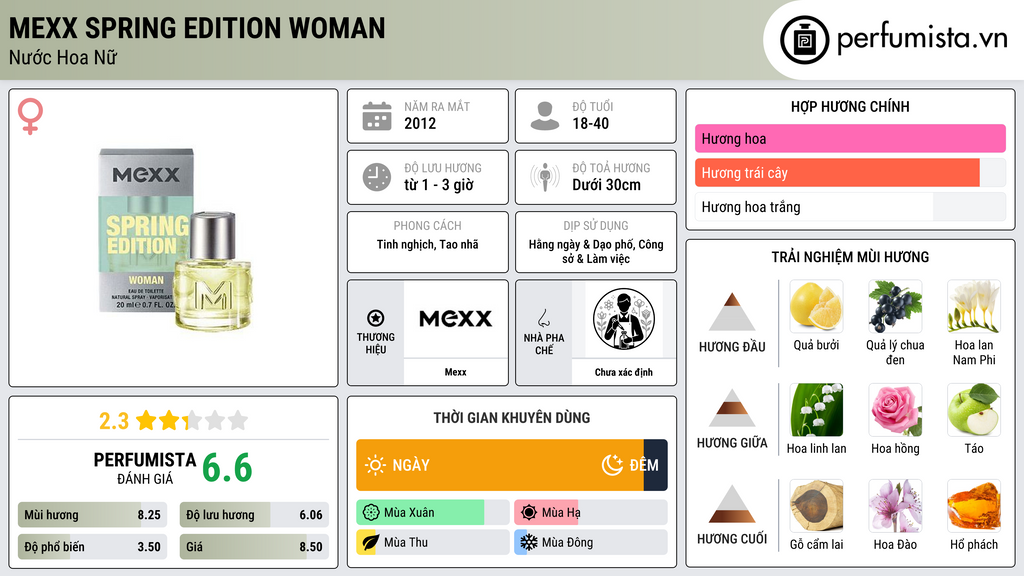Viewport: 1024px width, 576px height.
Task: Click the perfumer illustration avatar
Action: coord(624,319)
